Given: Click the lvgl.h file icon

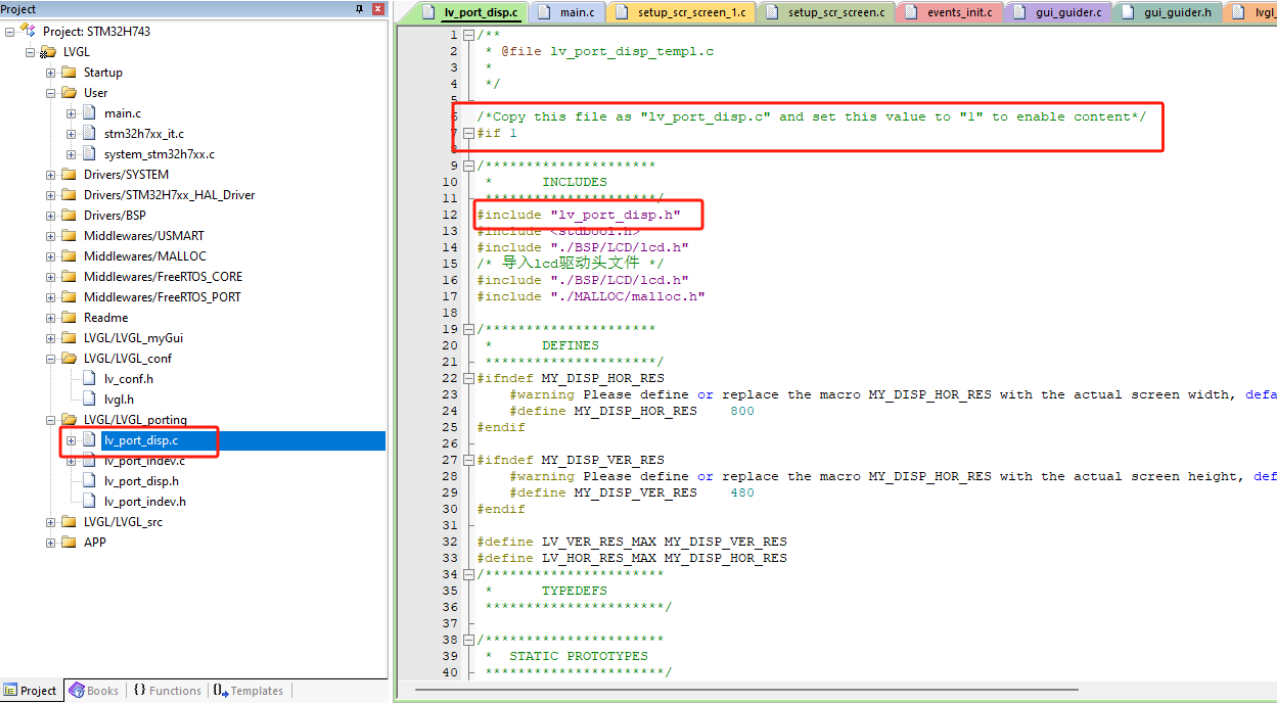Looking at the screenshot, I should (x=88, y=399).
